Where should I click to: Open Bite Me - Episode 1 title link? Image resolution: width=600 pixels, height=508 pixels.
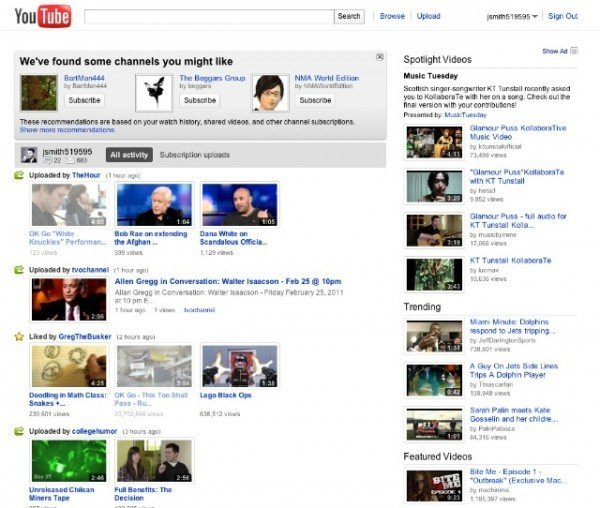coord(518,476)
